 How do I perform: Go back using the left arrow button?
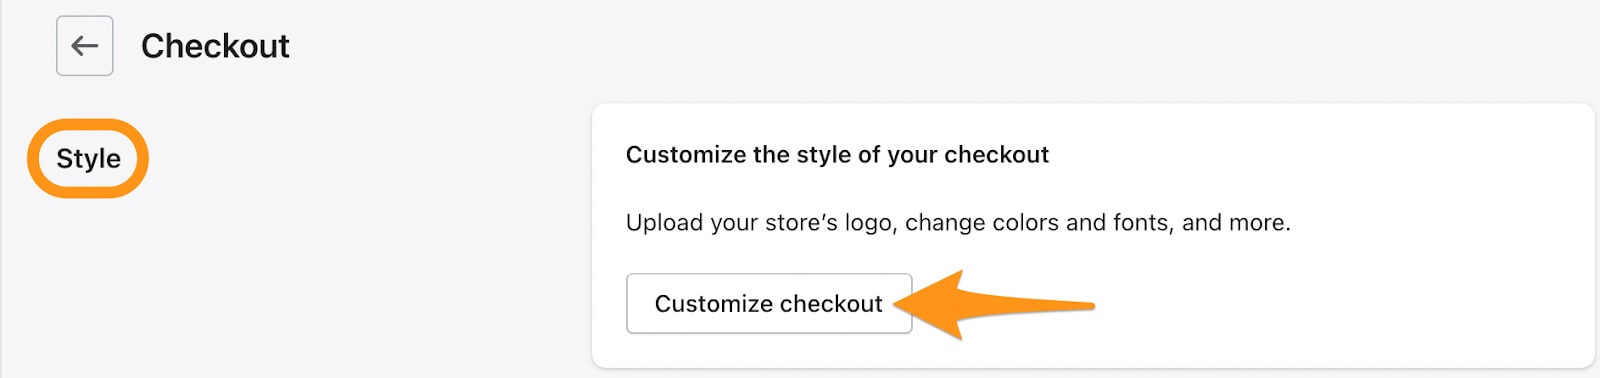(85, 46)
